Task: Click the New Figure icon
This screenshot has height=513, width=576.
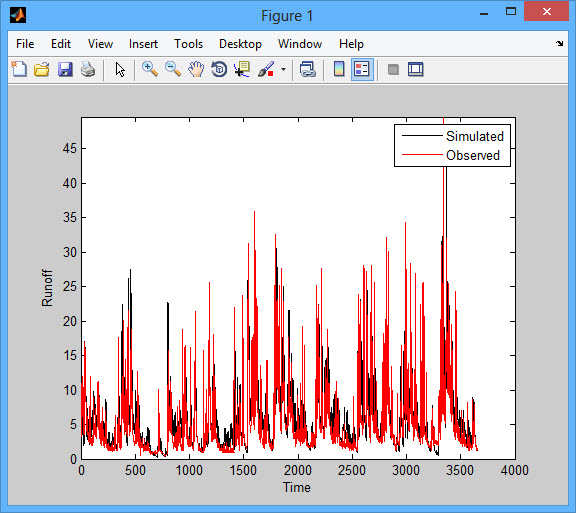Action: pos(19,69)
